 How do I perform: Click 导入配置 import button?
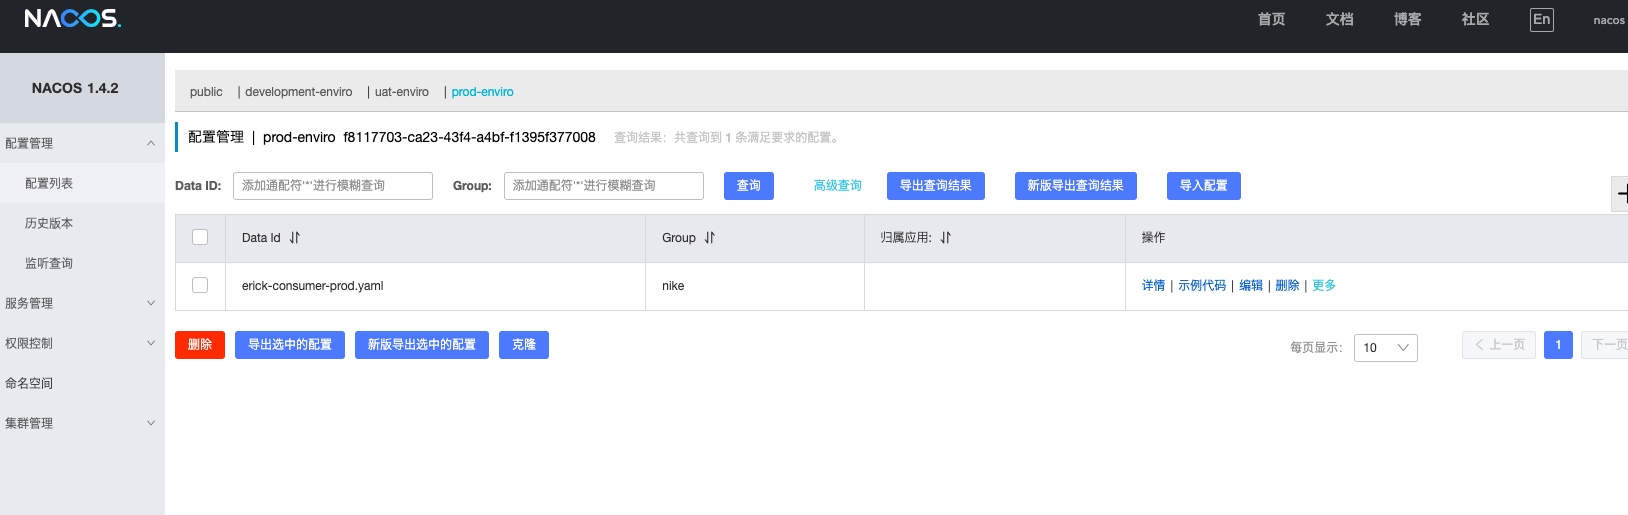point(1204,186)
